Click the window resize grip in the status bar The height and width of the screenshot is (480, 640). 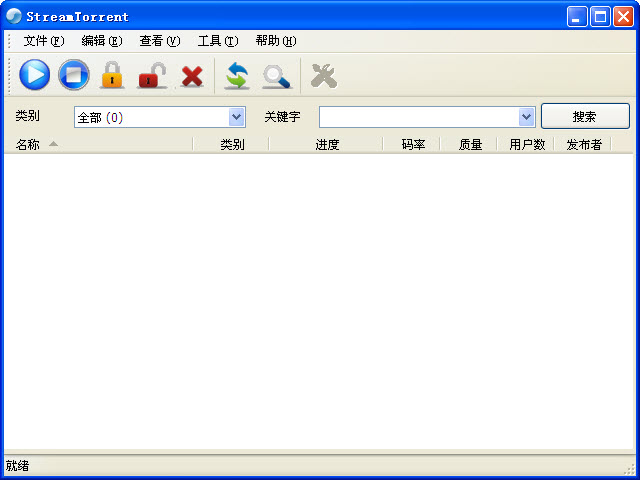click(x=629, y=469)
